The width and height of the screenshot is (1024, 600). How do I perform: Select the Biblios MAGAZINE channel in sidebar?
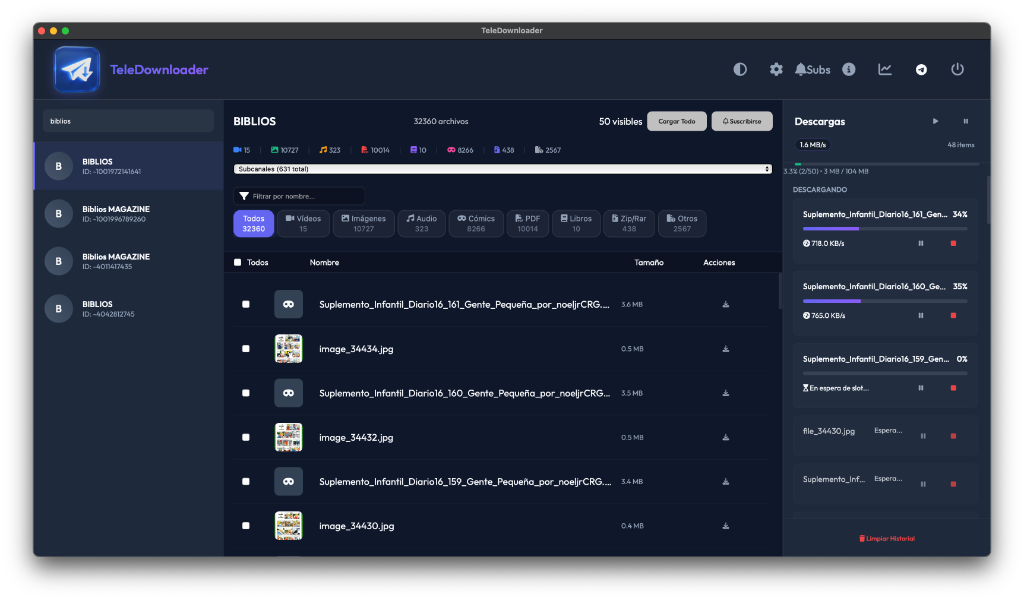tap(128, 214)
